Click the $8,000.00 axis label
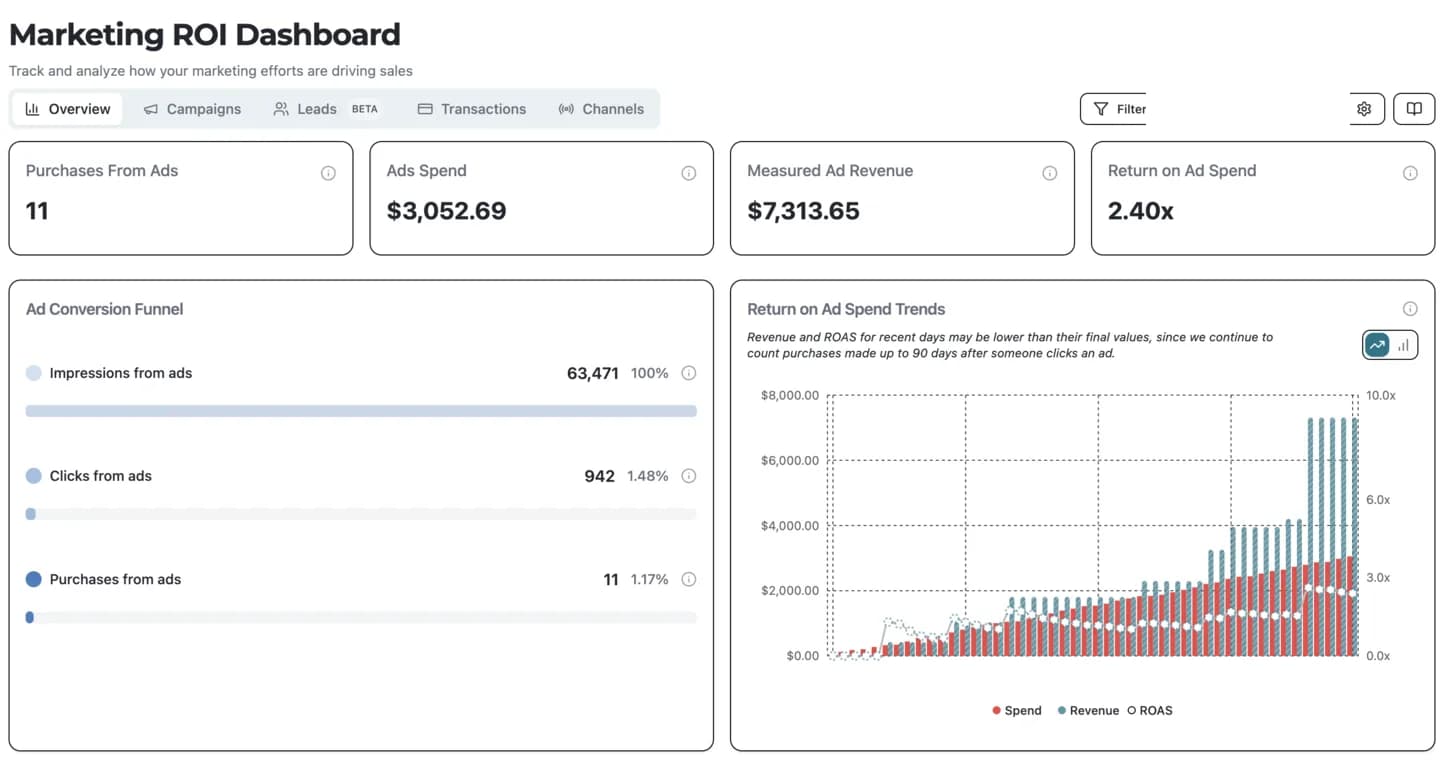 coord(790,395)
